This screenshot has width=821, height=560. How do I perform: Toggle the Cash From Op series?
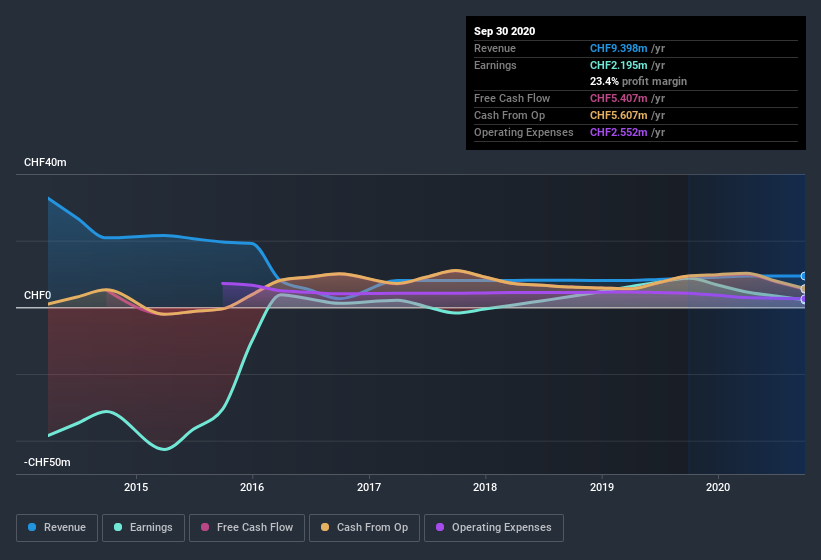(366, 527)
